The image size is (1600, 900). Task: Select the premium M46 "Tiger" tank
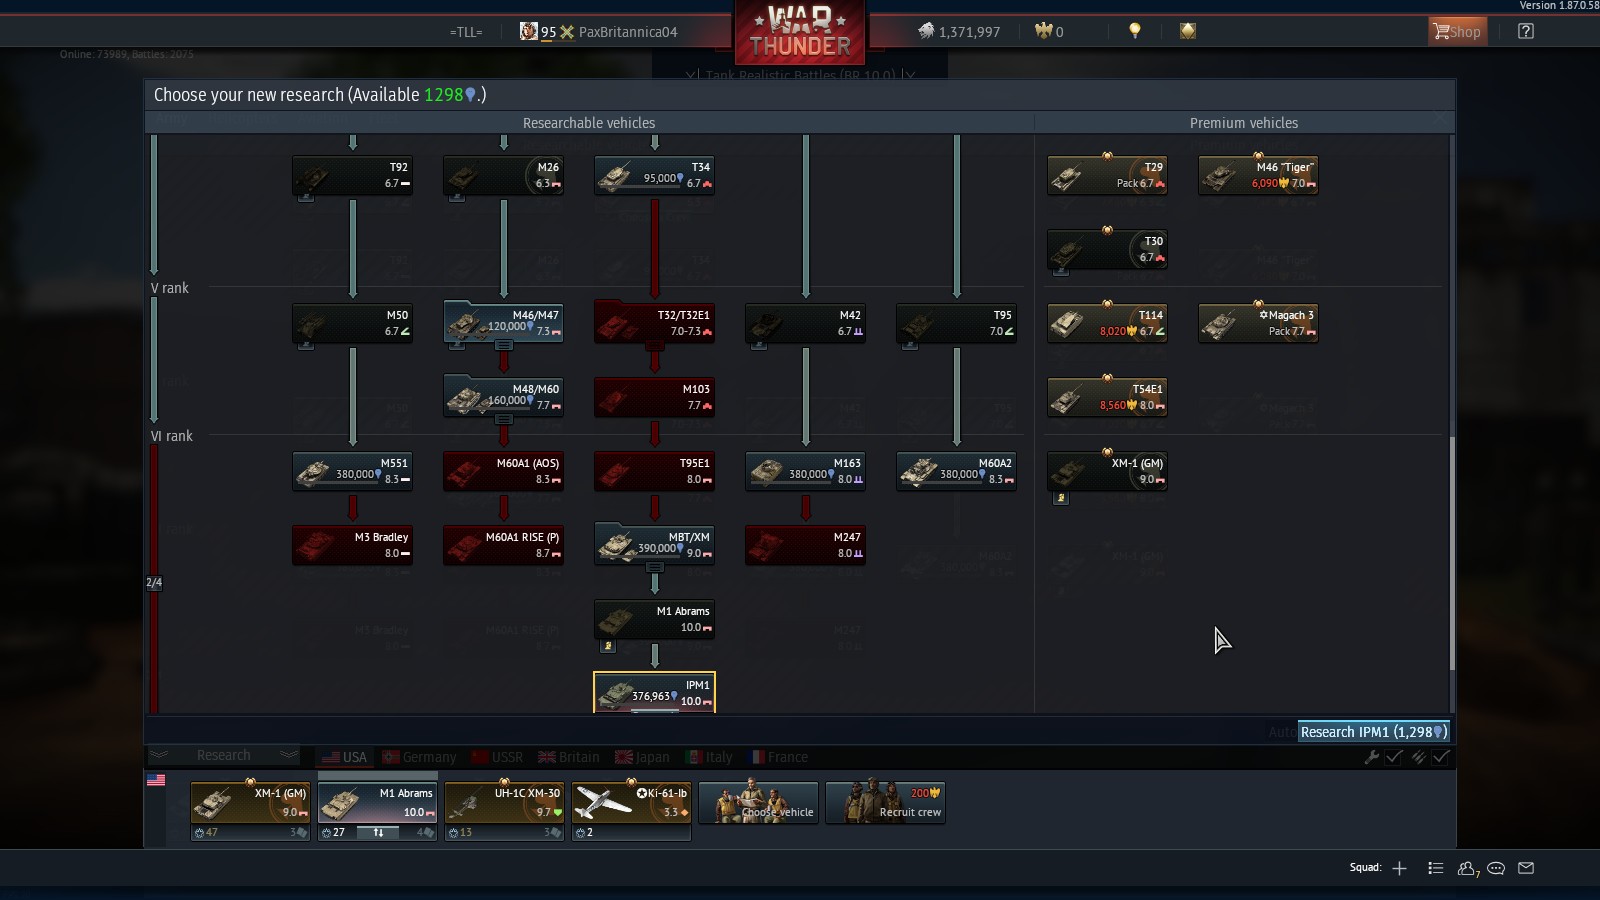(x=1259, y=176)
